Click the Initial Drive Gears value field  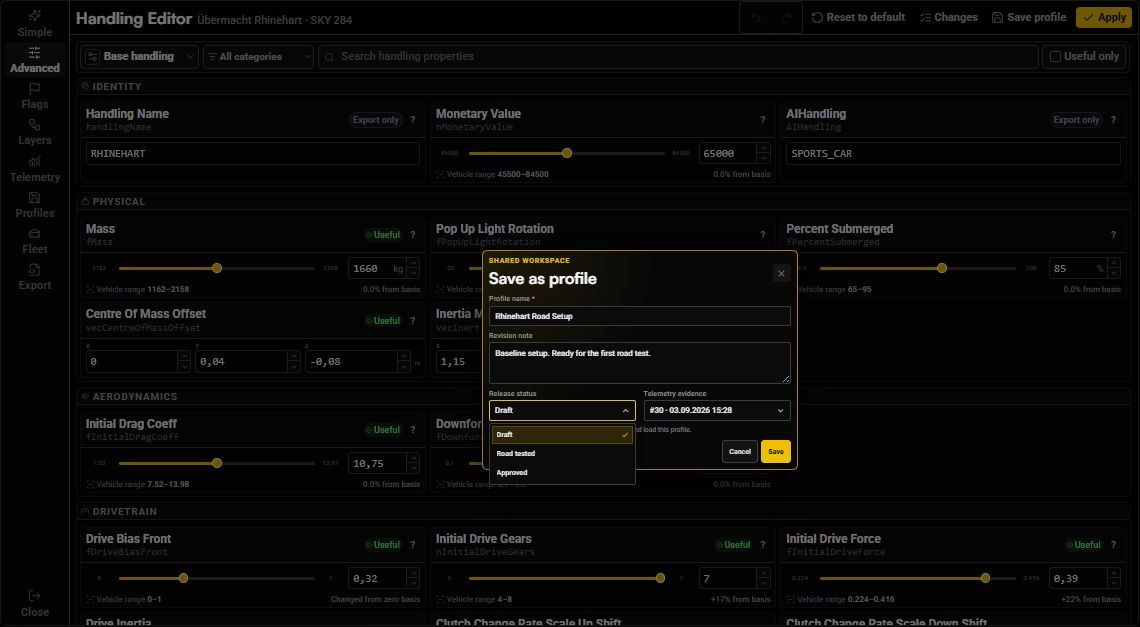(x=727, y=578)
